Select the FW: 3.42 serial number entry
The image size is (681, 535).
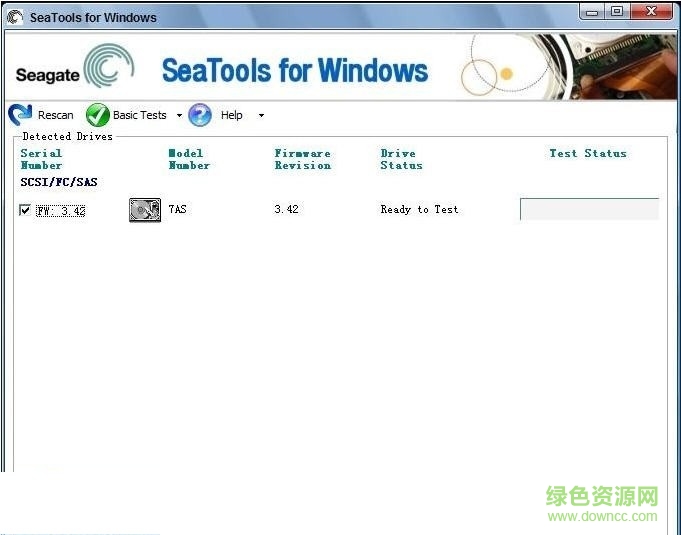pos(60,211)
